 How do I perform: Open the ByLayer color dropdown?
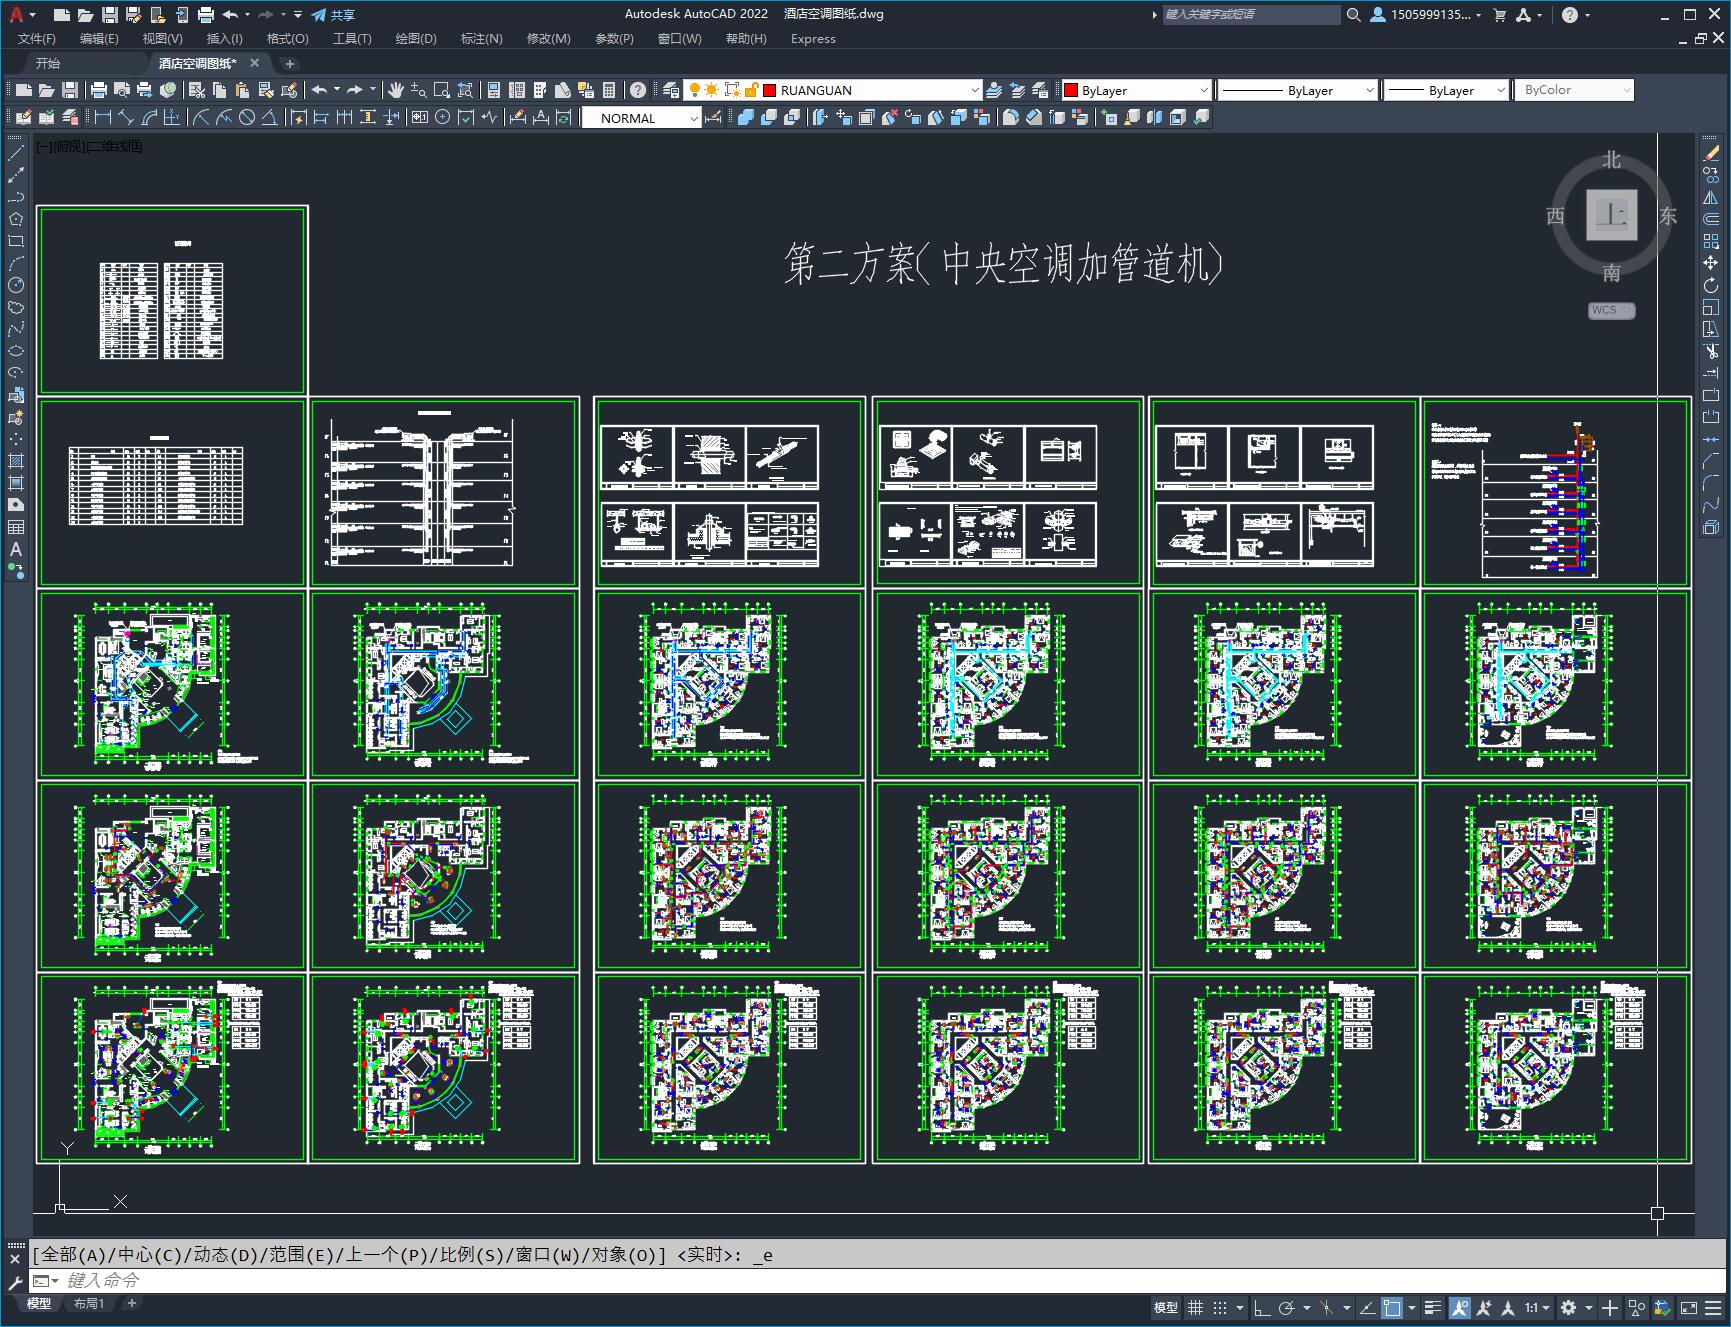(1203, 90)
